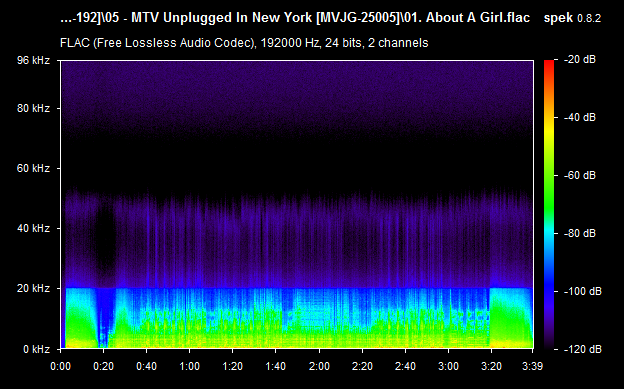Click the 96 kHz frequency axis label
The width and height of the screenshot is (624, 389).
(x=33, y=61)
